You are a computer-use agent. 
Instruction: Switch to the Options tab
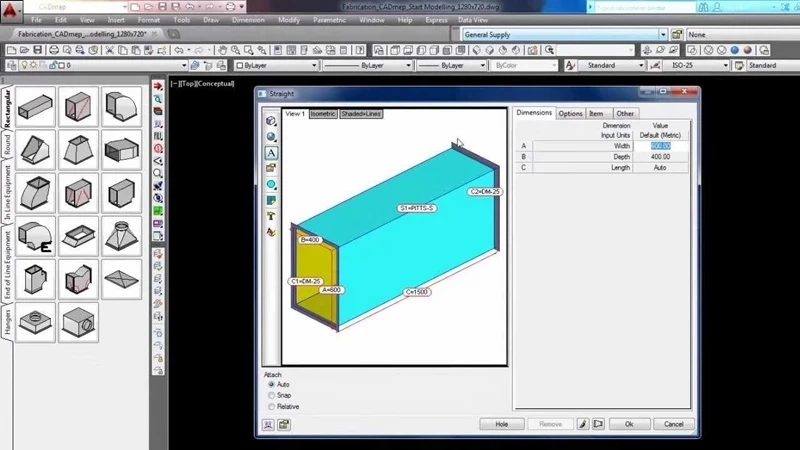click(x=570, y=114)
